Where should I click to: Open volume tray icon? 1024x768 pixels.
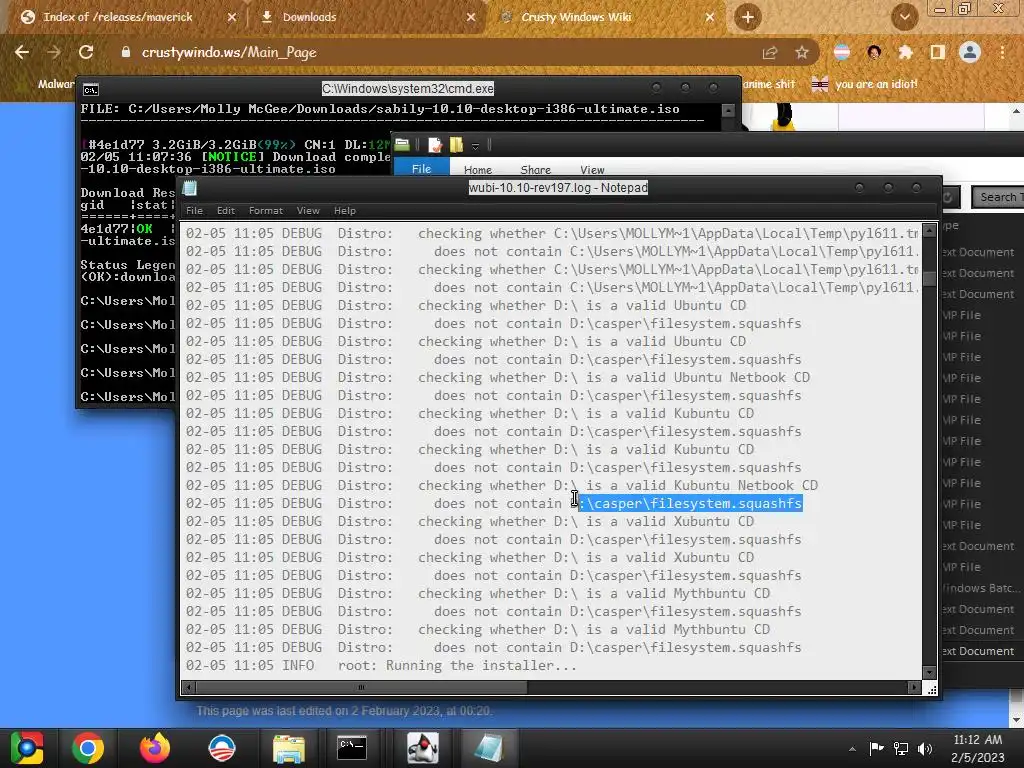(925, 748)
